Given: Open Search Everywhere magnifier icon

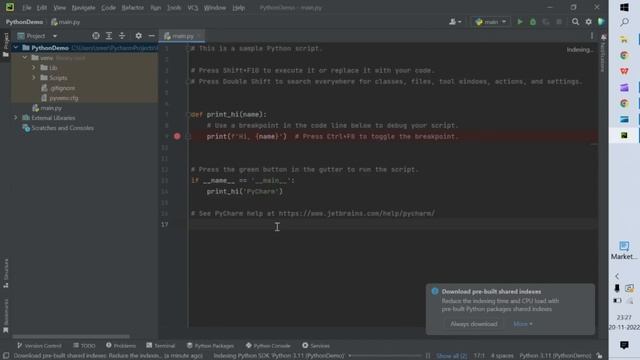Looking at the screenshot, I should [x=575, y=22].
